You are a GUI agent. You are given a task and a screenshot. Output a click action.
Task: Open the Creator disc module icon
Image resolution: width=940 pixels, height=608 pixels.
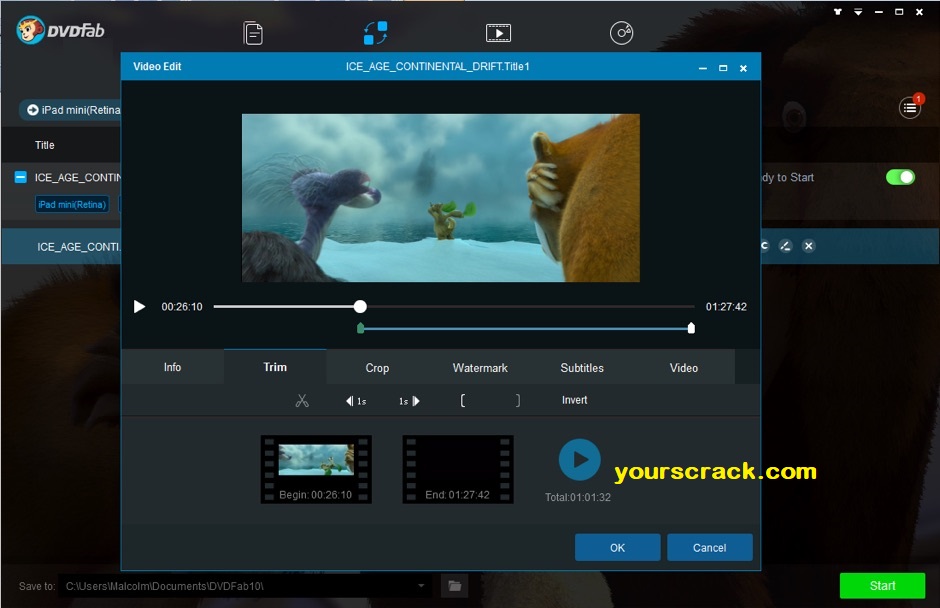(622, 33)
